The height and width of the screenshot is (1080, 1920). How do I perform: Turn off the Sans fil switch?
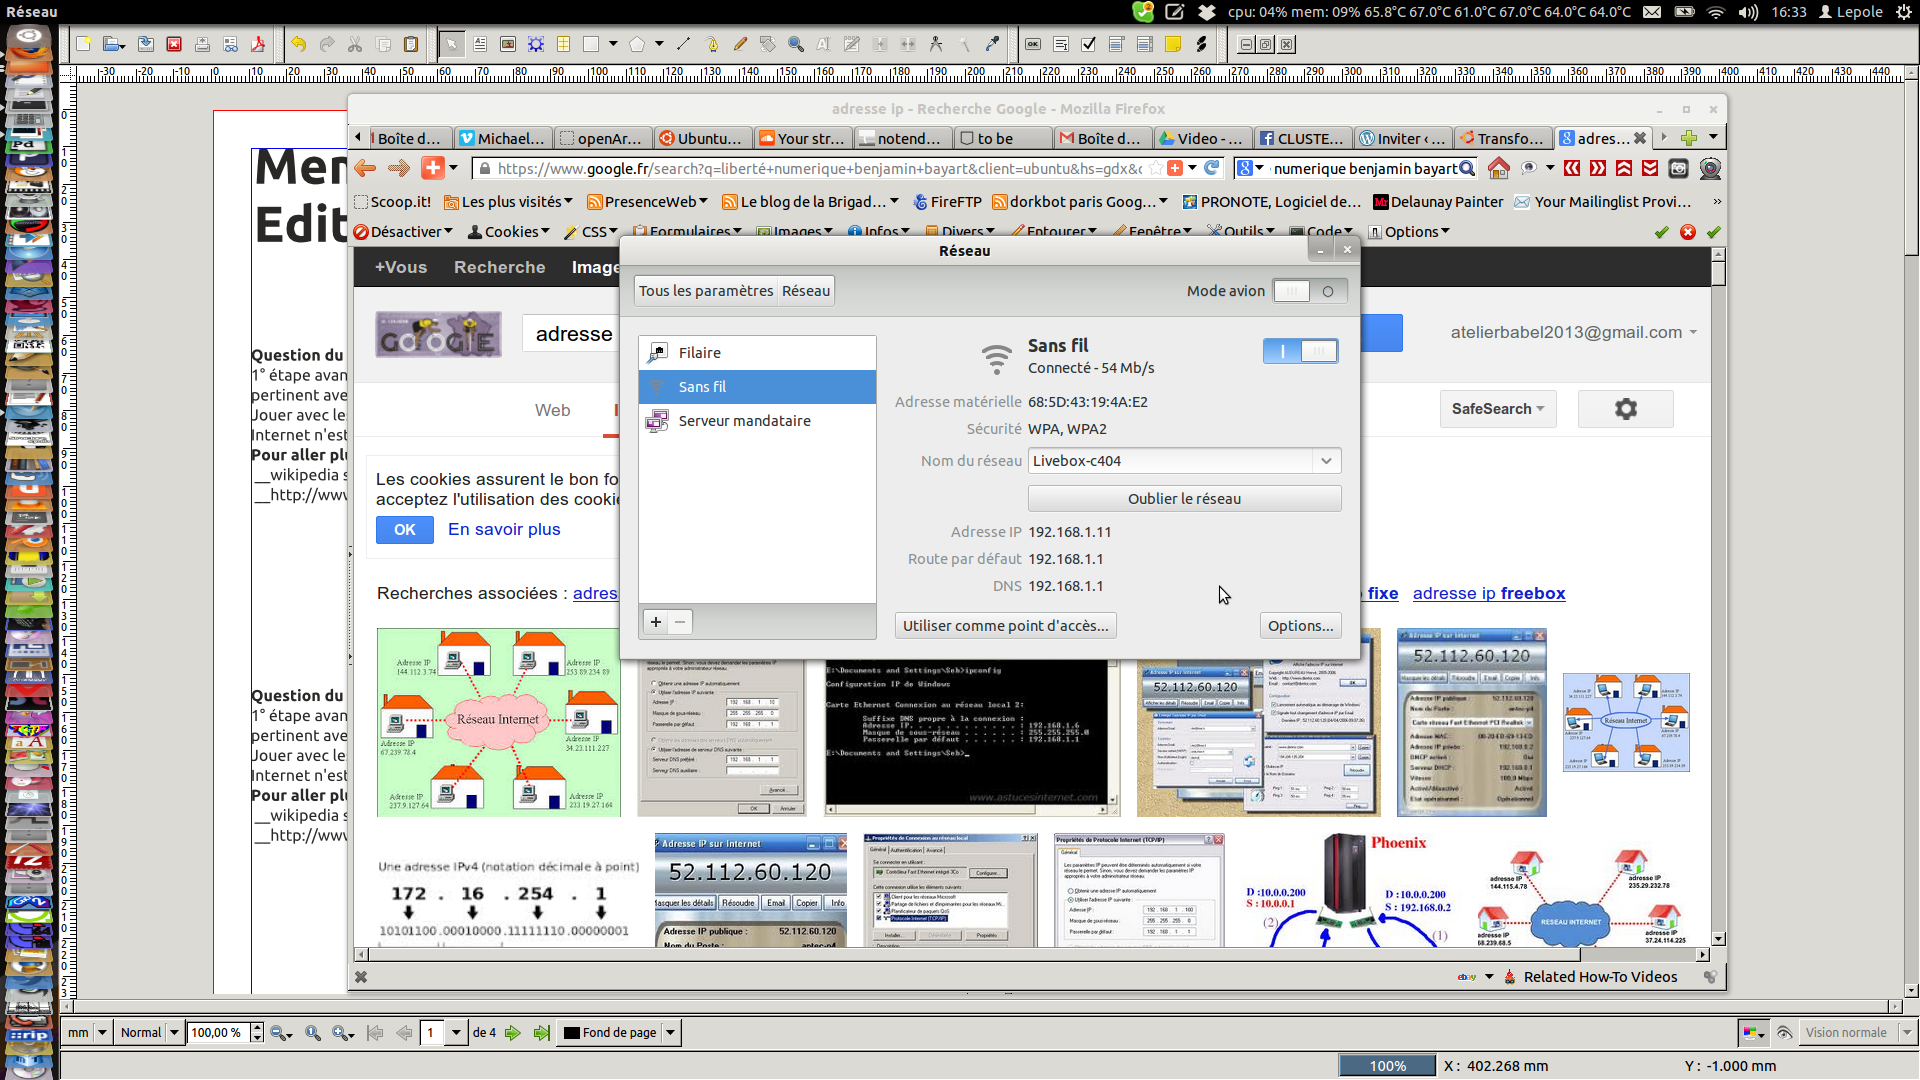click(x=1300, y=351)
